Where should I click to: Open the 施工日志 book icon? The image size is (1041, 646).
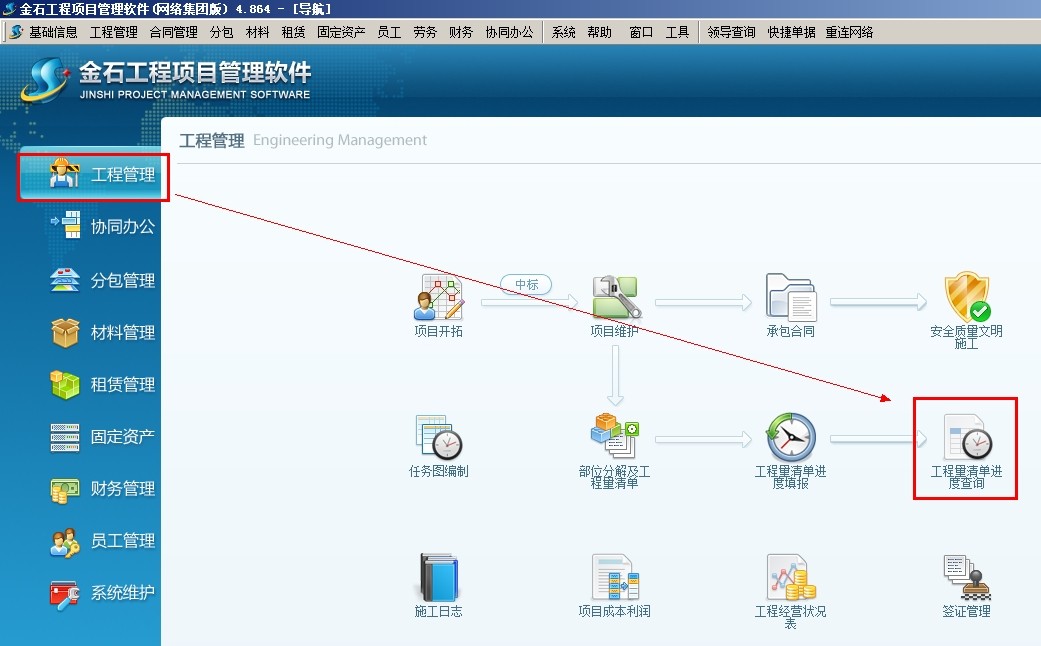point(438,578)
